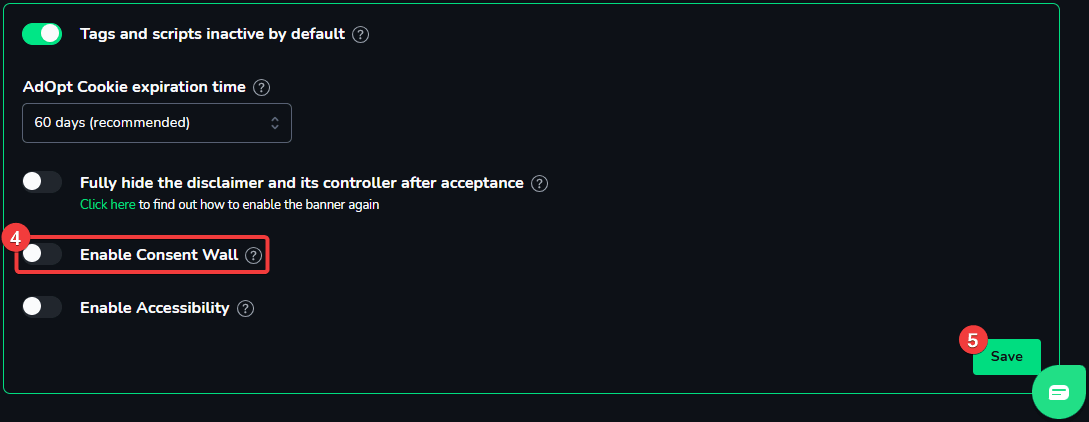Turn on the Enable Accessibility toggle
The width and height of the screenshot is (1089, 422).
click(42, 307)
